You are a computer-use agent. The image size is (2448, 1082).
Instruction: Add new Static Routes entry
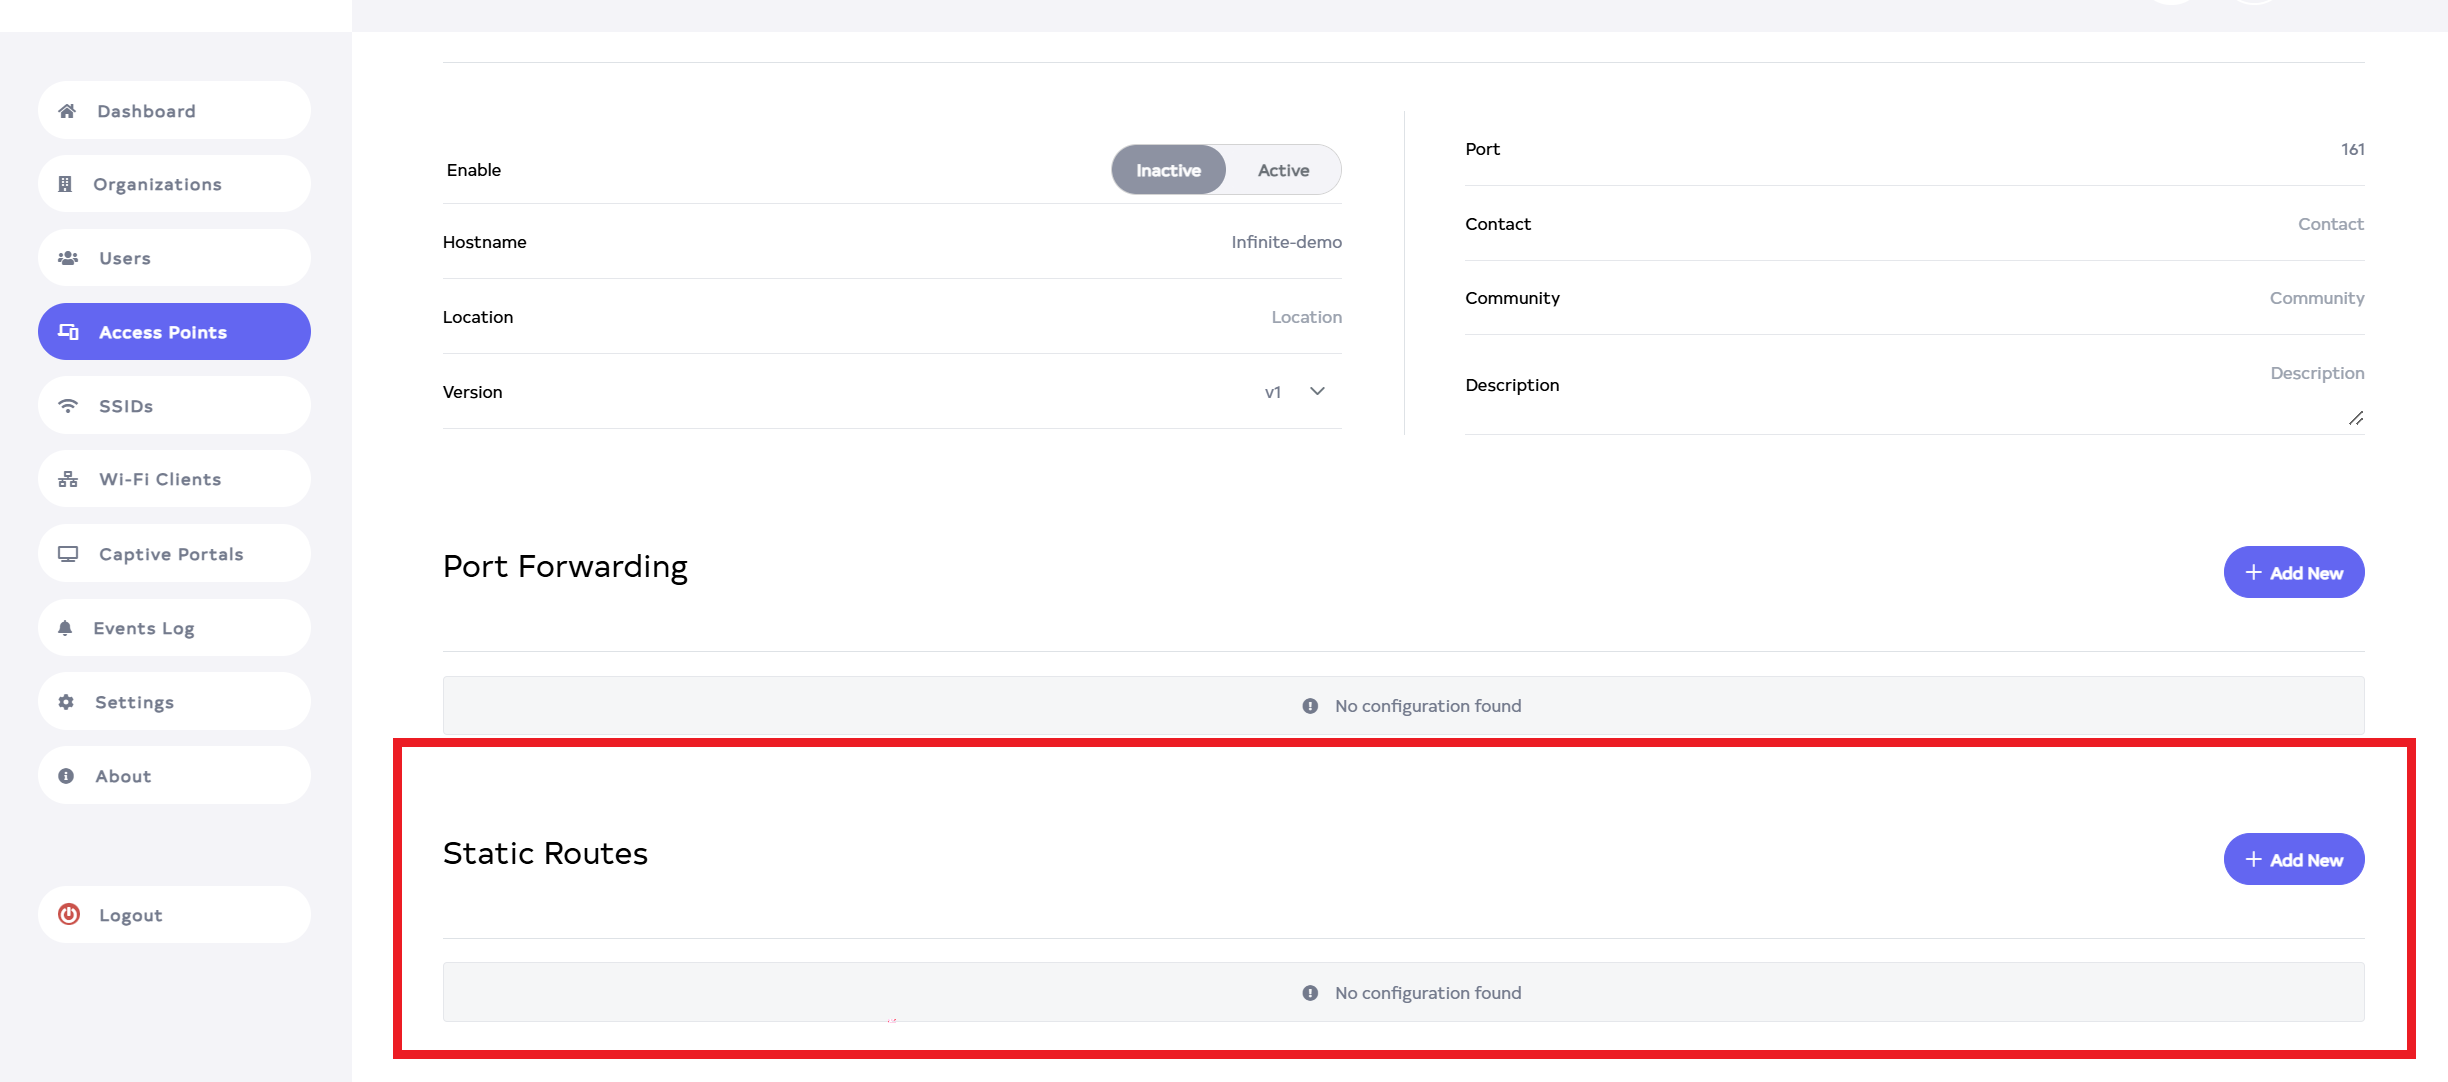tap(2293, 860)
